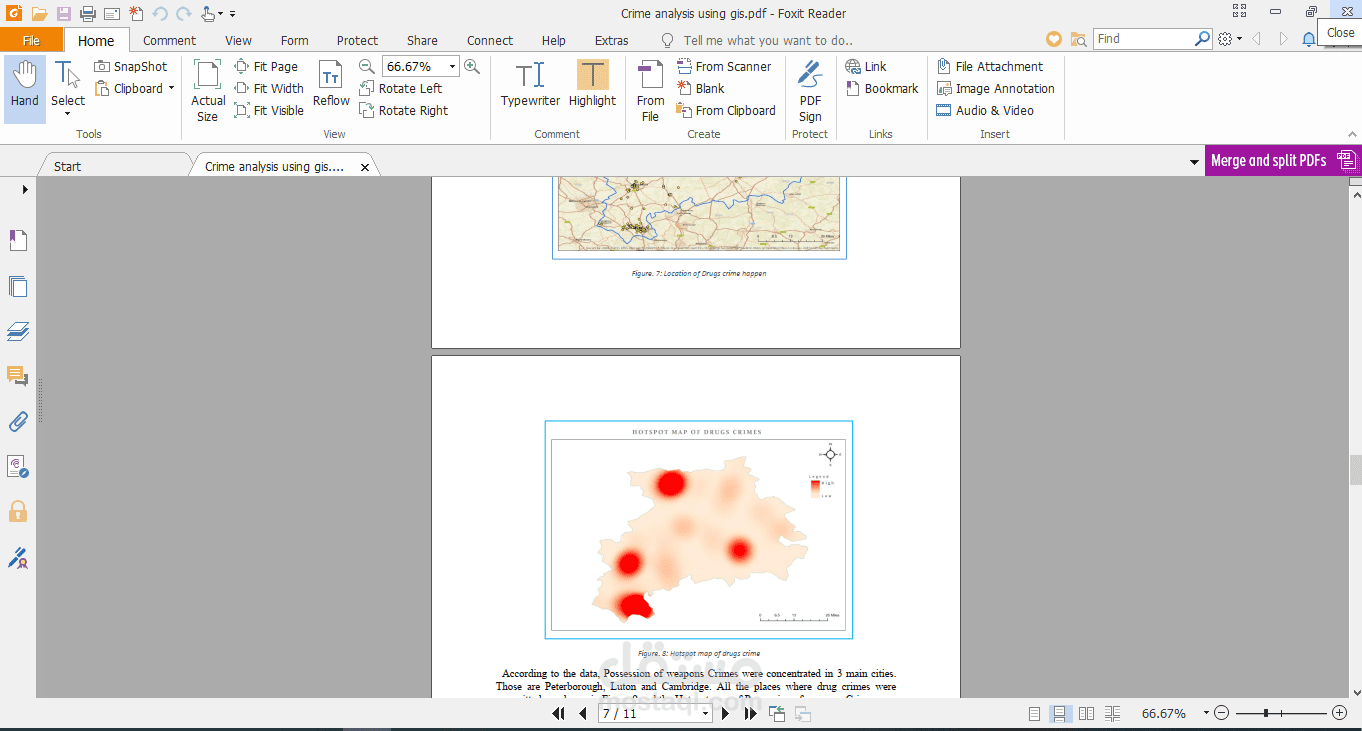The image size is (1362, 731).
Task: Open the page number dropdown 7 / 11
Action: (x=705, y=714)
